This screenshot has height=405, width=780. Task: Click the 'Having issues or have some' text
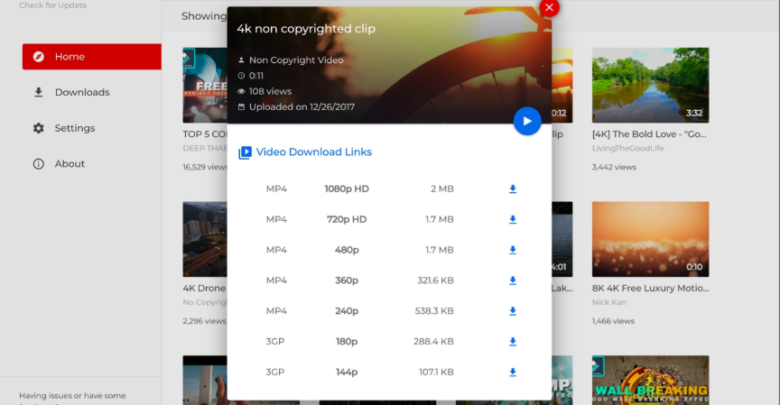click(73, 396)
